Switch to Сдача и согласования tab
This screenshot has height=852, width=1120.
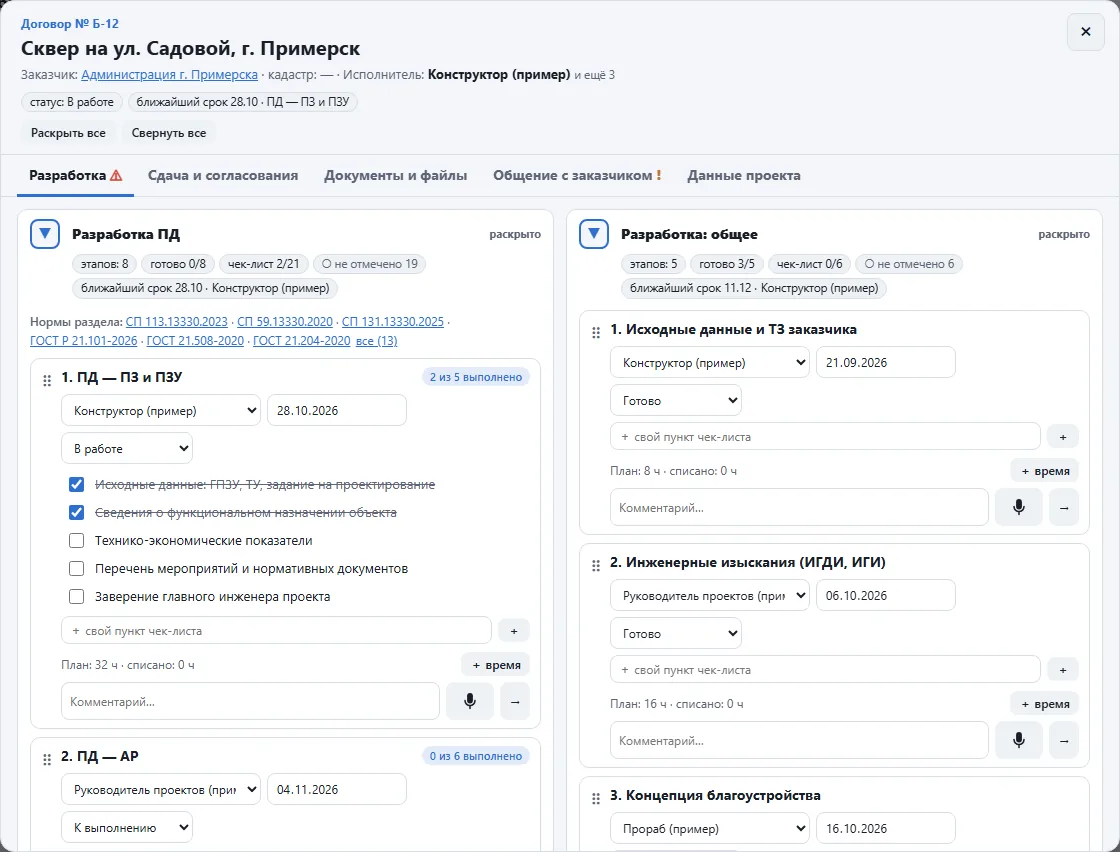pos(223,175)
